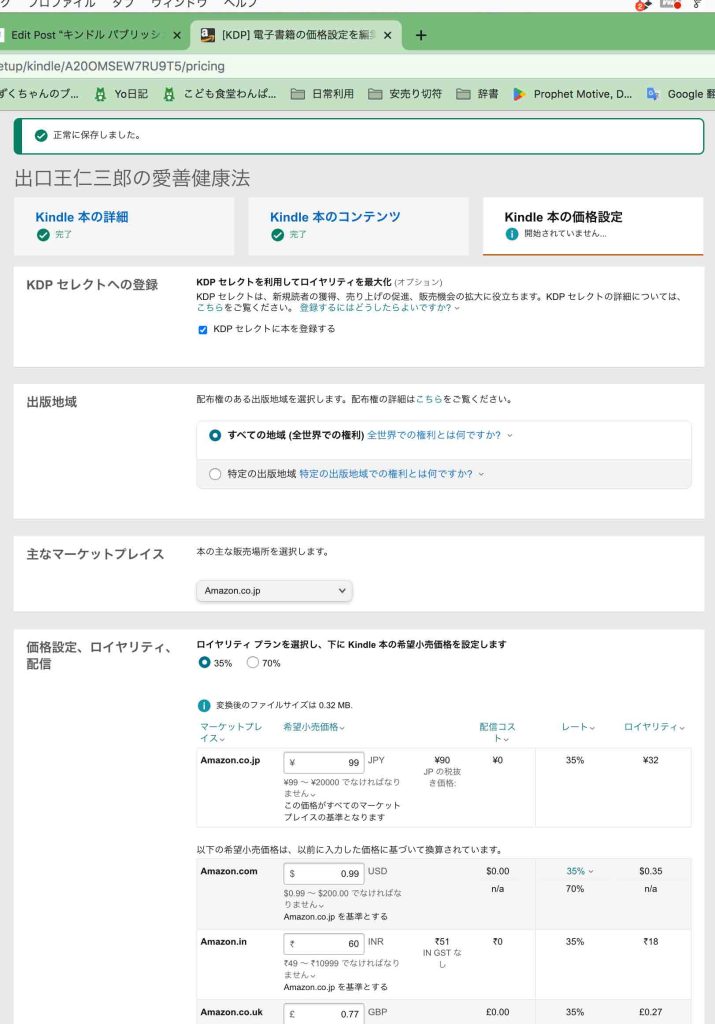Expand the 配信コスト column header

(498, 732)
